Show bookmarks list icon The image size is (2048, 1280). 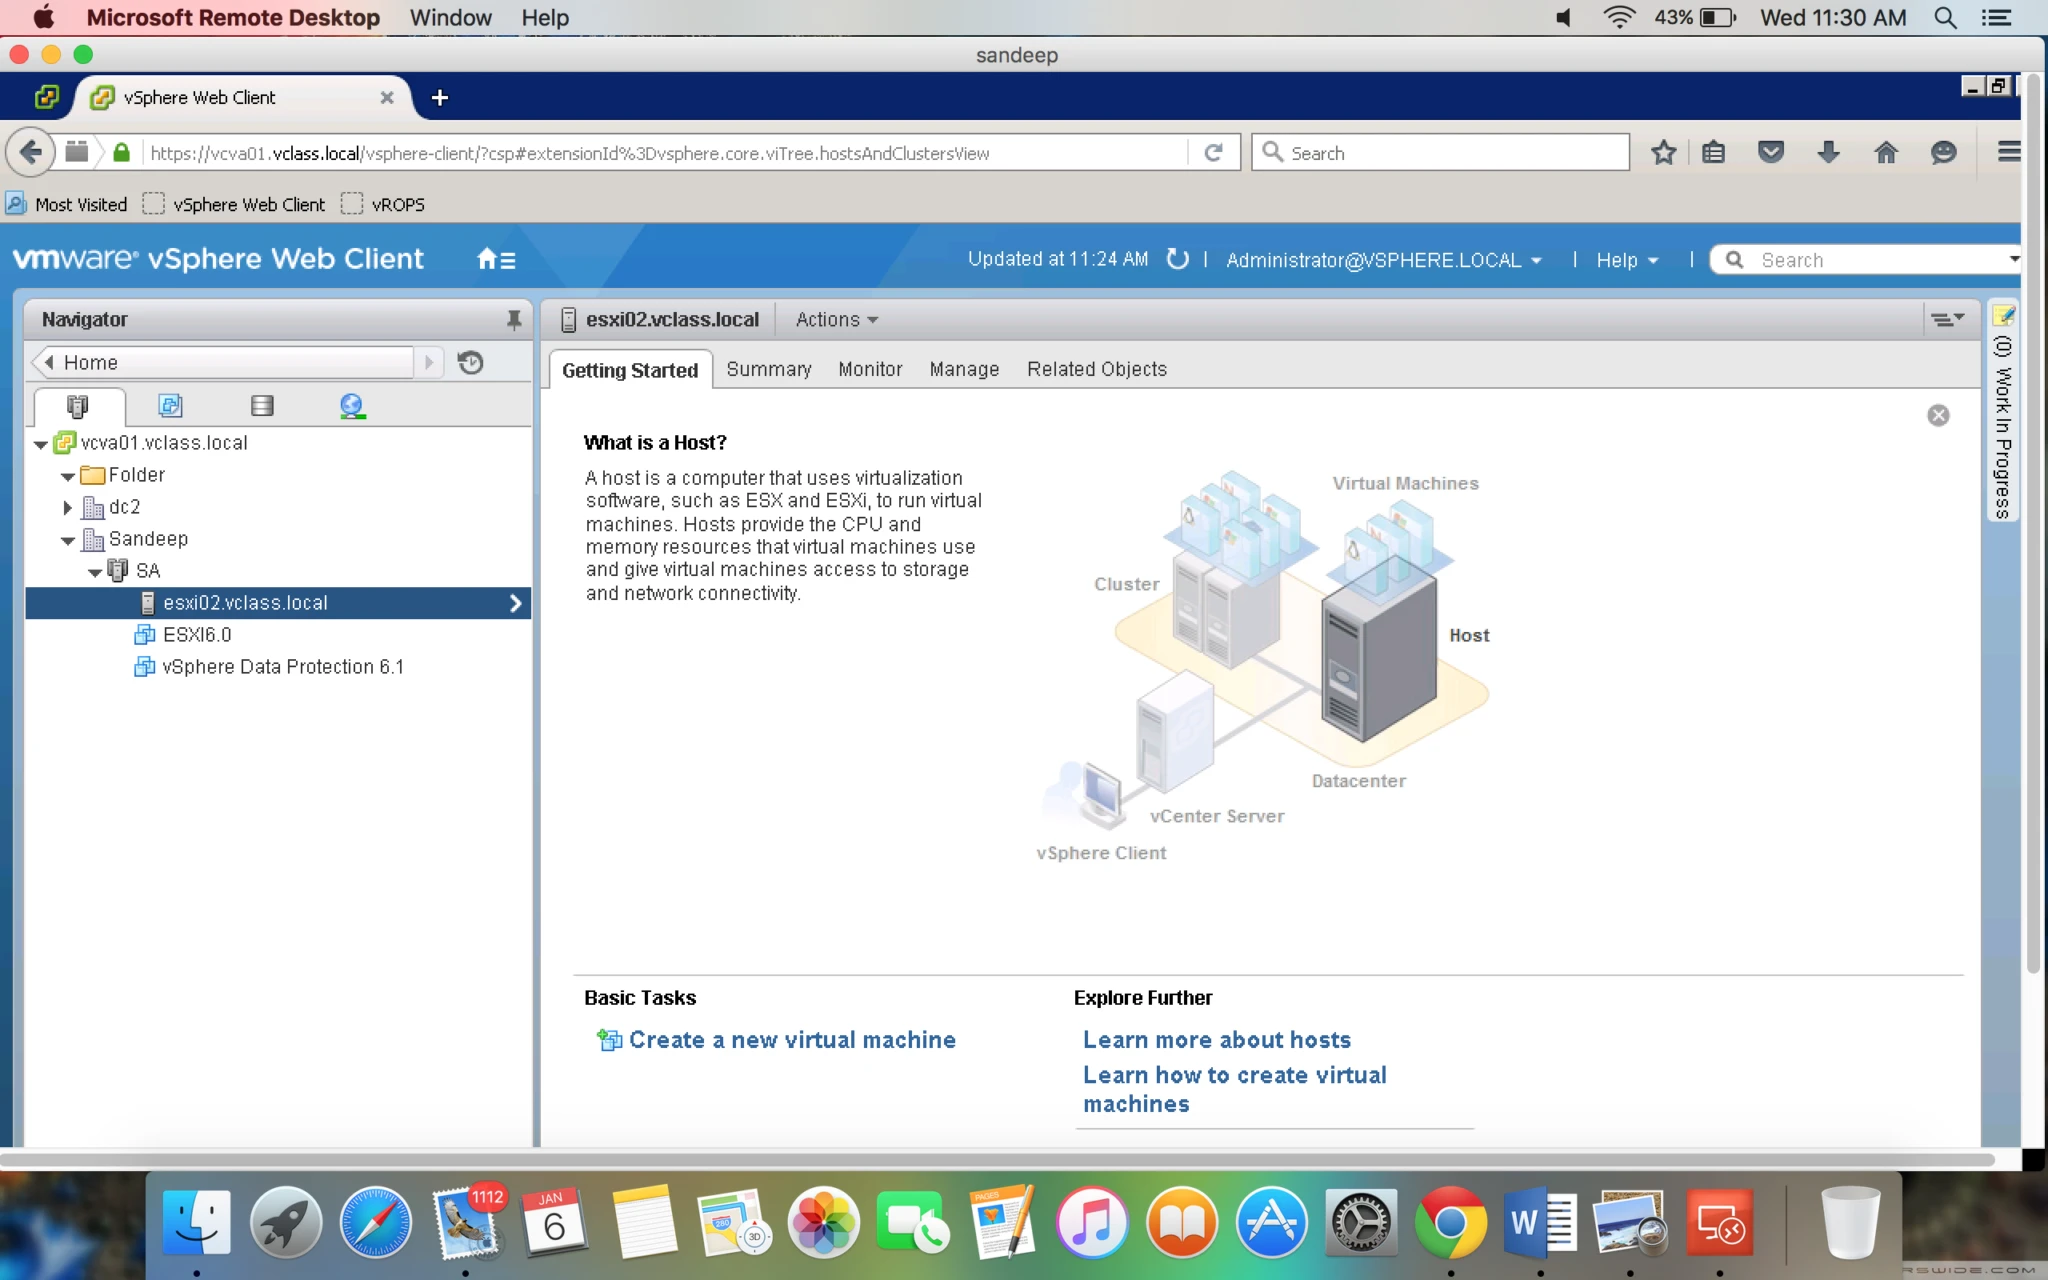coord(1714,152)
